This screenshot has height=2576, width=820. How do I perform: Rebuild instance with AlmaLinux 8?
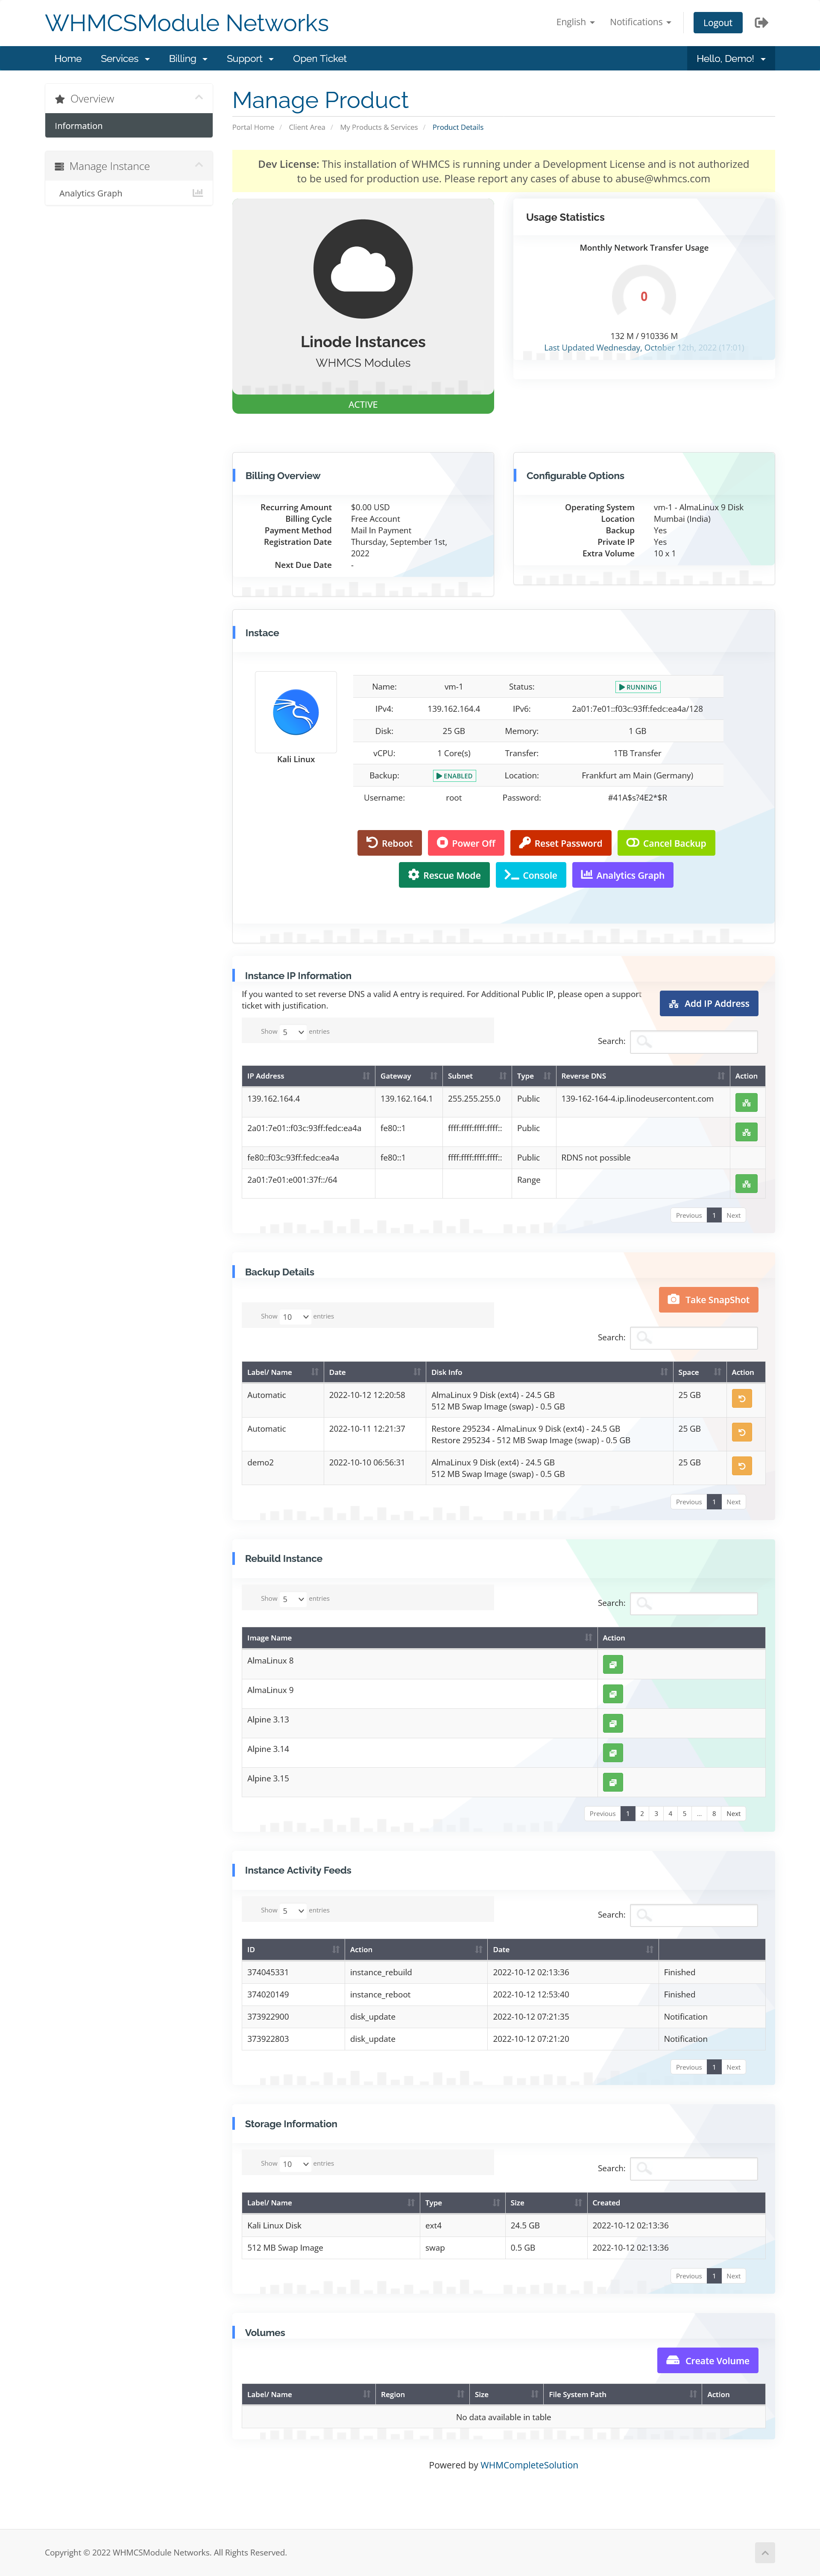coord(613,1664)
